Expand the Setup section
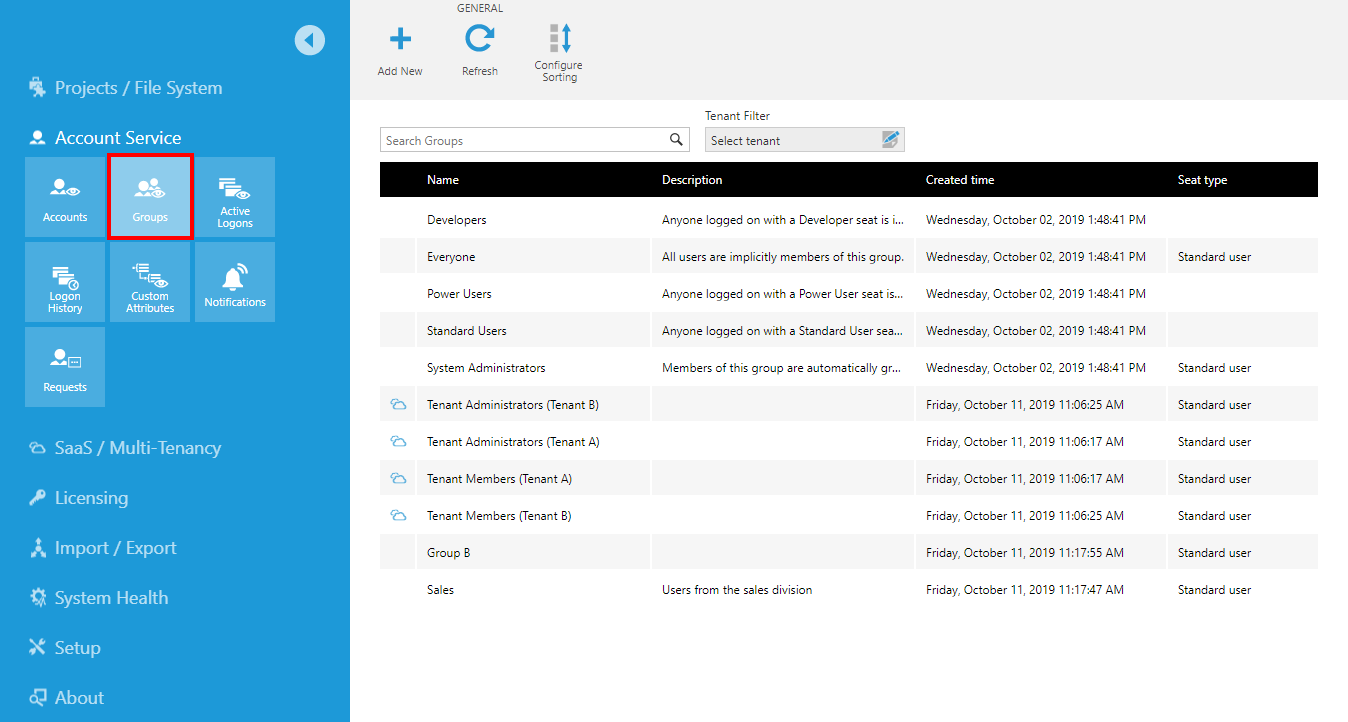The height and width of the screenshot is (722, 1348). click(x=65, y=648)
